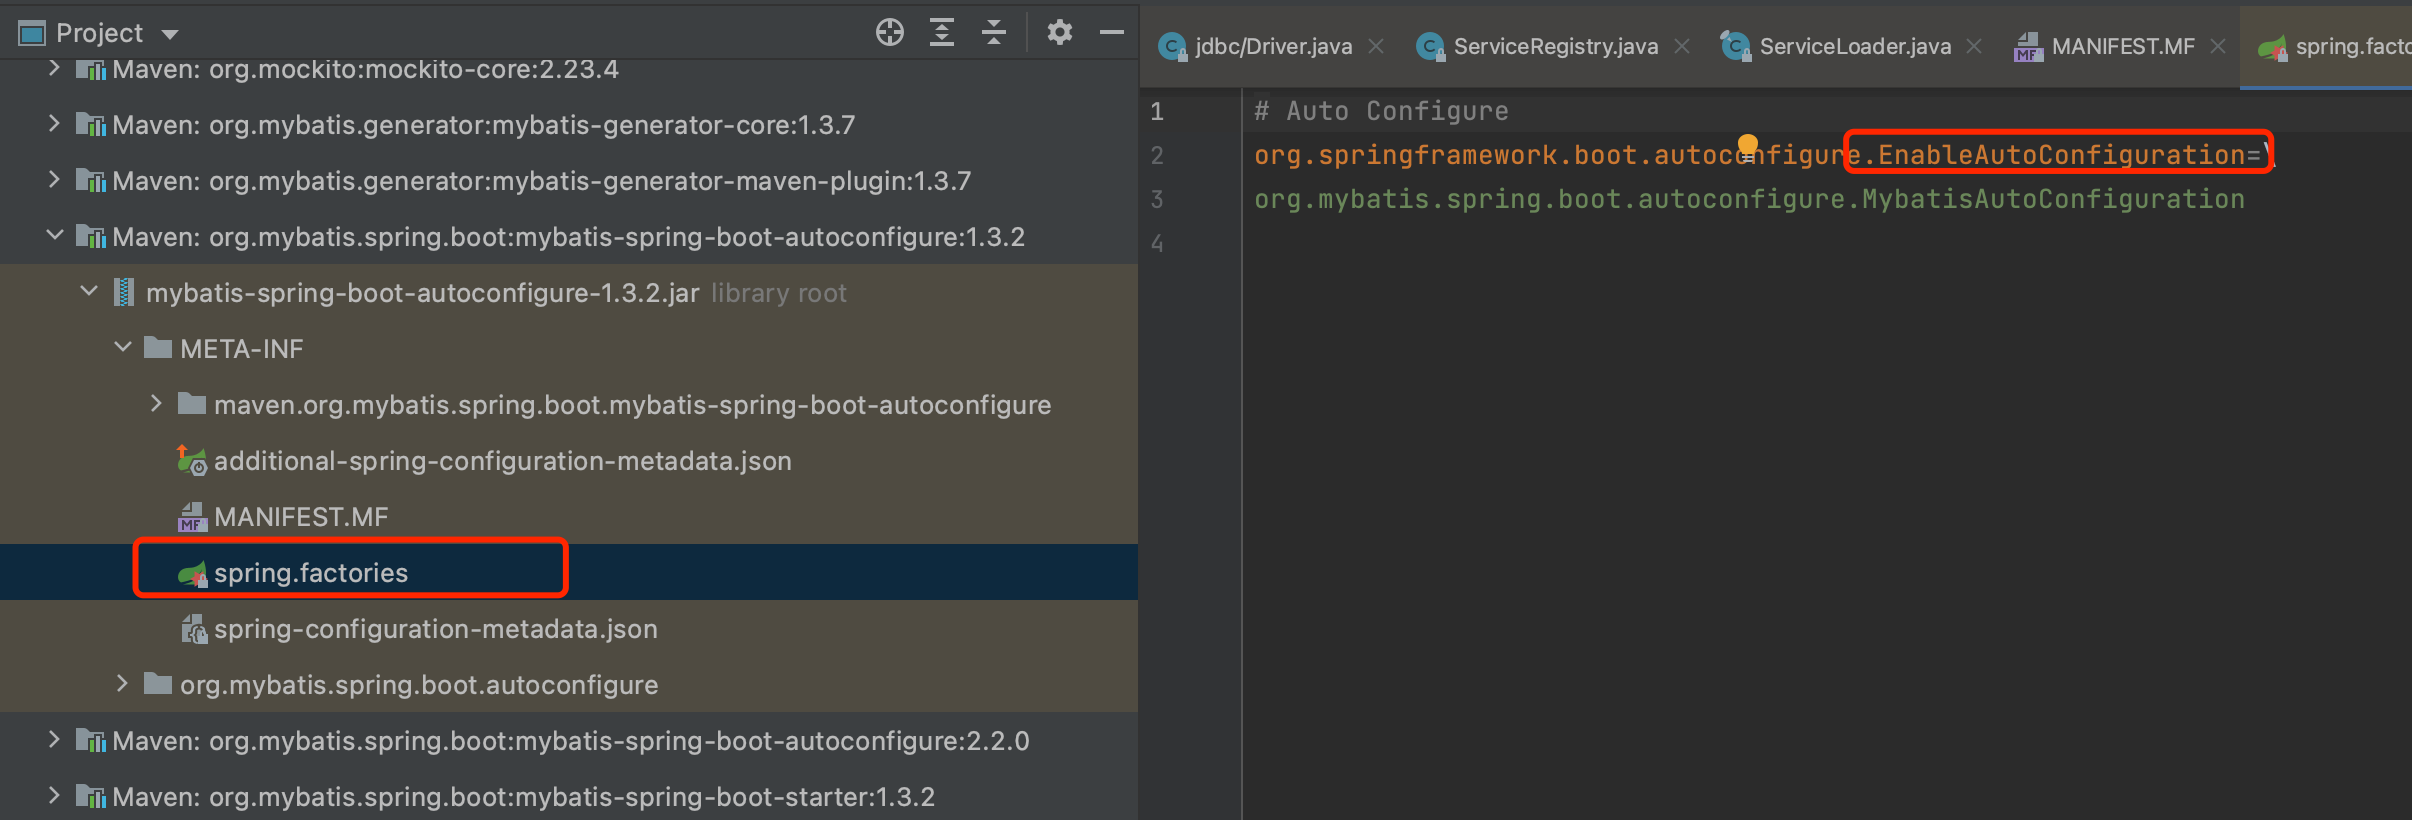
Task: Click the MANIFEST.MF tab file icon
Action: [x=2028, y=47]
